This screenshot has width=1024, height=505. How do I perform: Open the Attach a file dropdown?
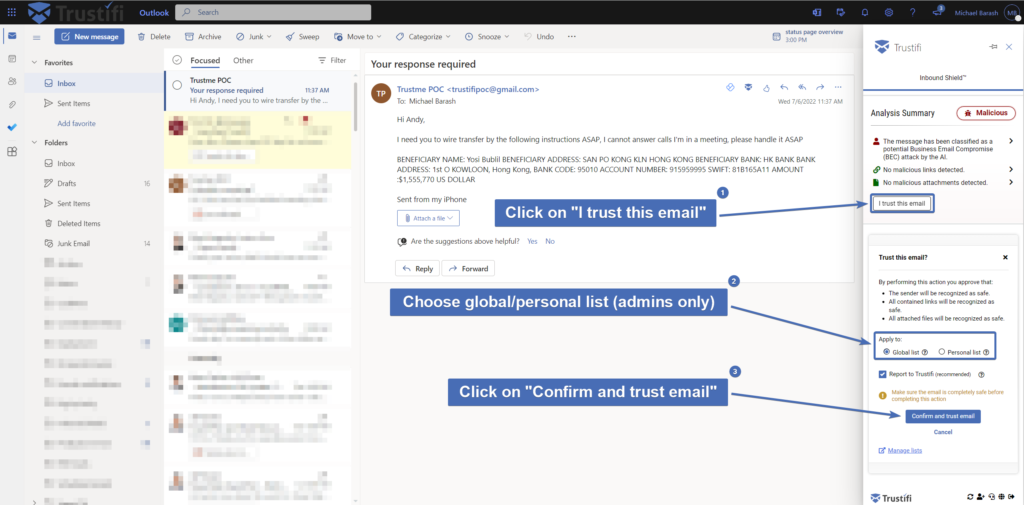(x=428, y=218)
